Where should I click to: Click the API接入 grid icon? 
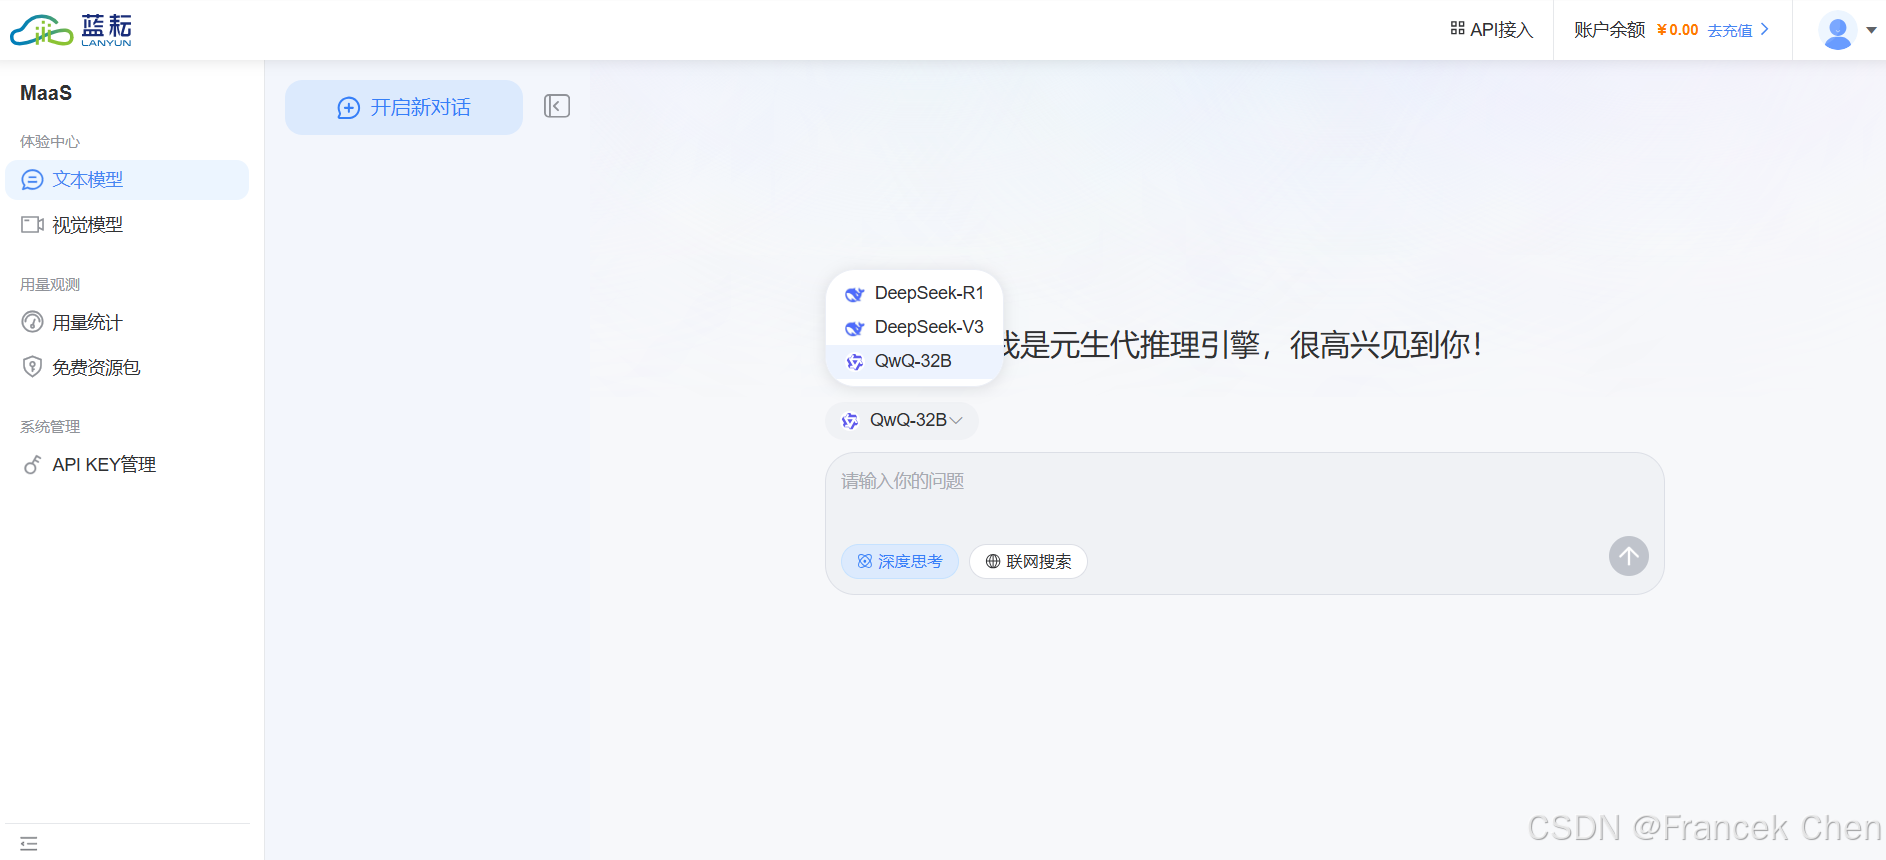click(1457, 29)
